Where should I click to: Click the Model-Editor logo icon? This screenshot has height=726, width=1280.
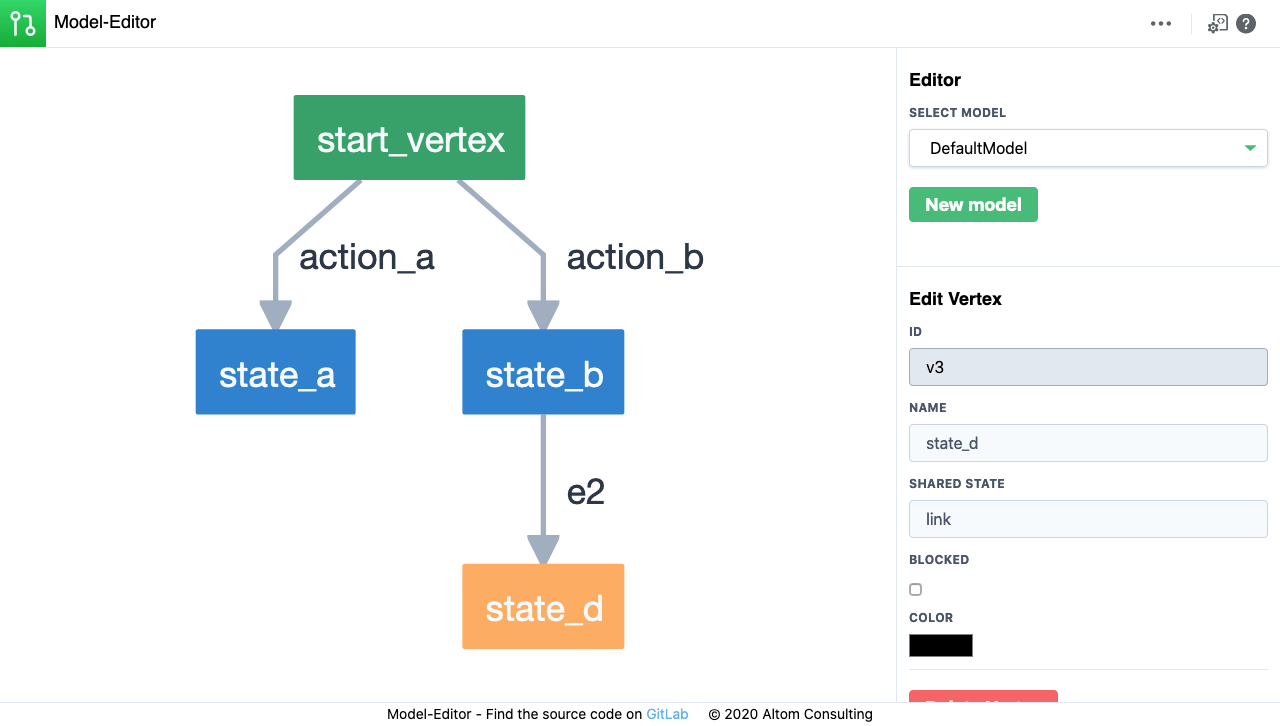point(22,22)
